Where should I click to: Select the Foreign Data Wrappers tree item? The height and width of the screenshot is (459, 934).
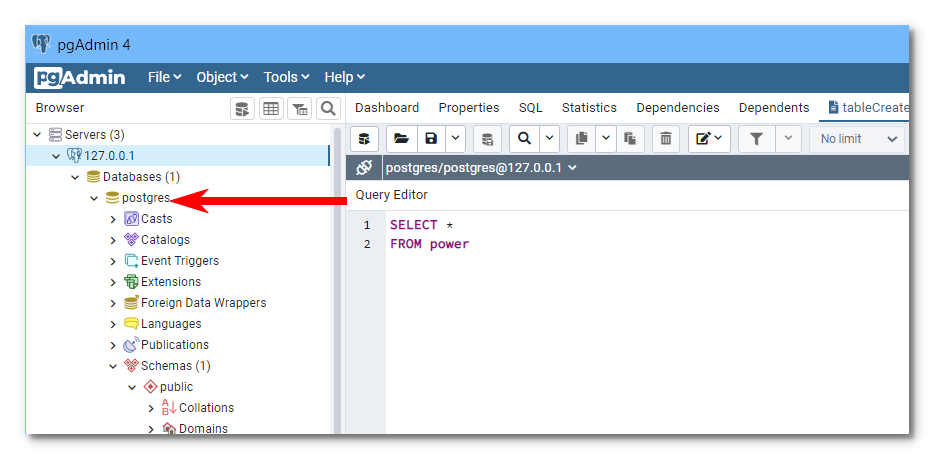pos(204,303)
